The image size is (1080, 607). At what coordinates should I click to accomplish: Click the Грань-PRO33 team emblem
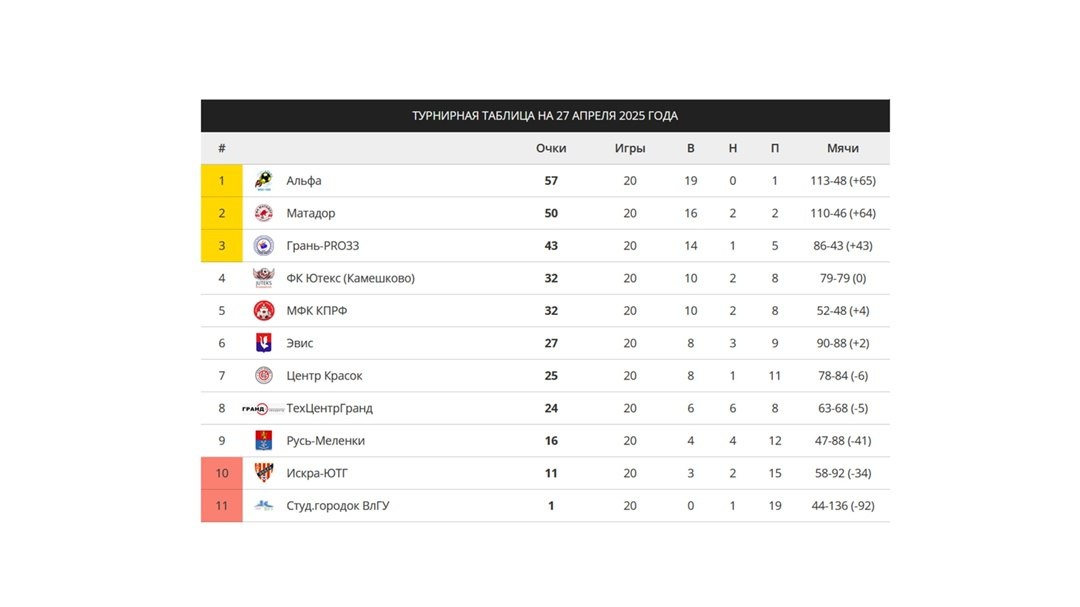click(263, 245)
